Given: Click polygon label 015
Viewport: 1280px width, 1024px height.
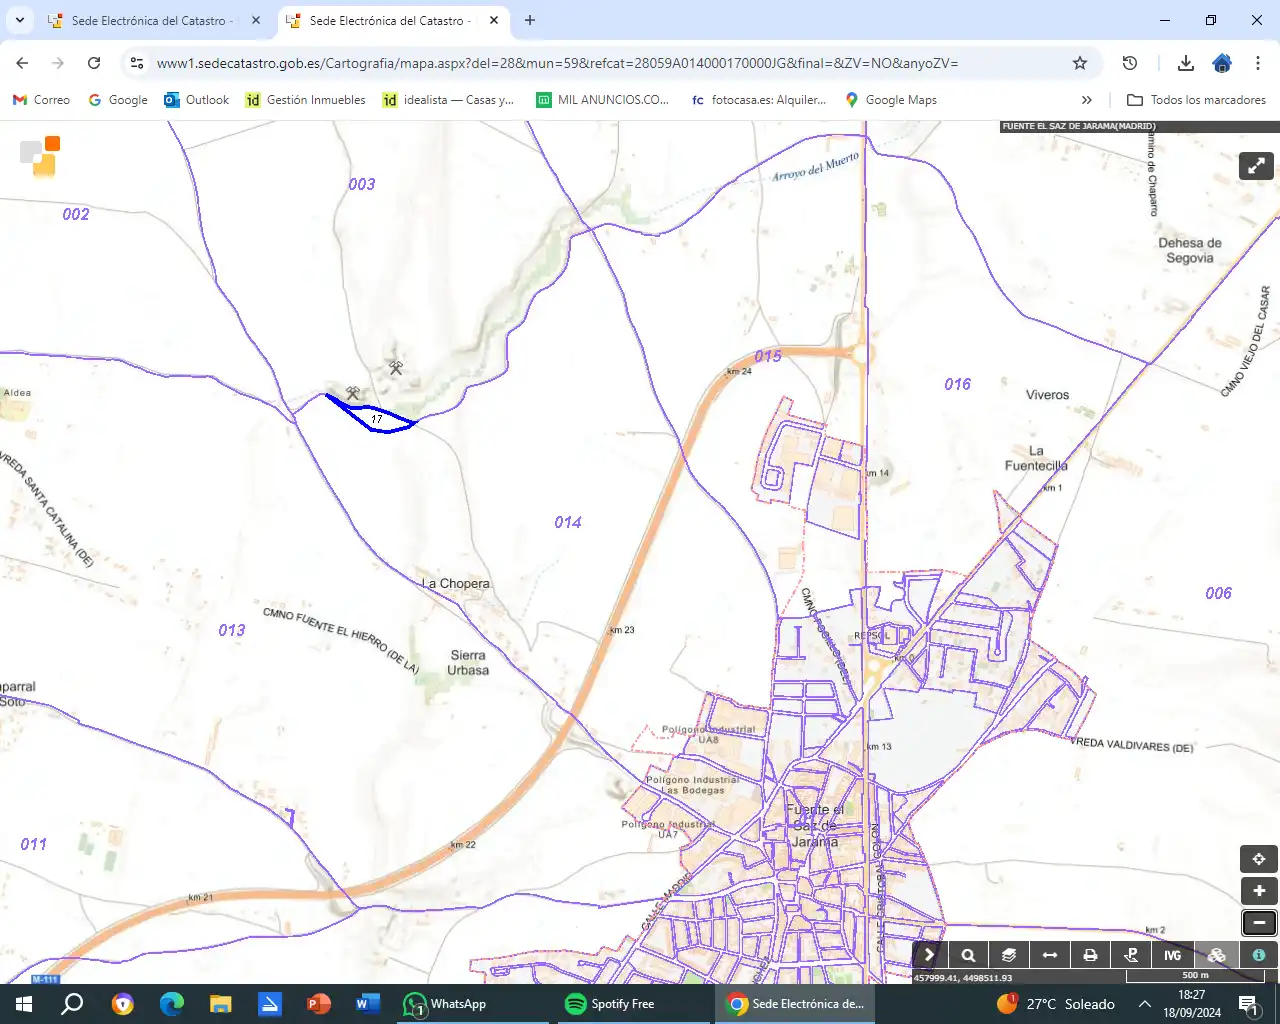Looking at the screenshot, I should tap(768, 356).
